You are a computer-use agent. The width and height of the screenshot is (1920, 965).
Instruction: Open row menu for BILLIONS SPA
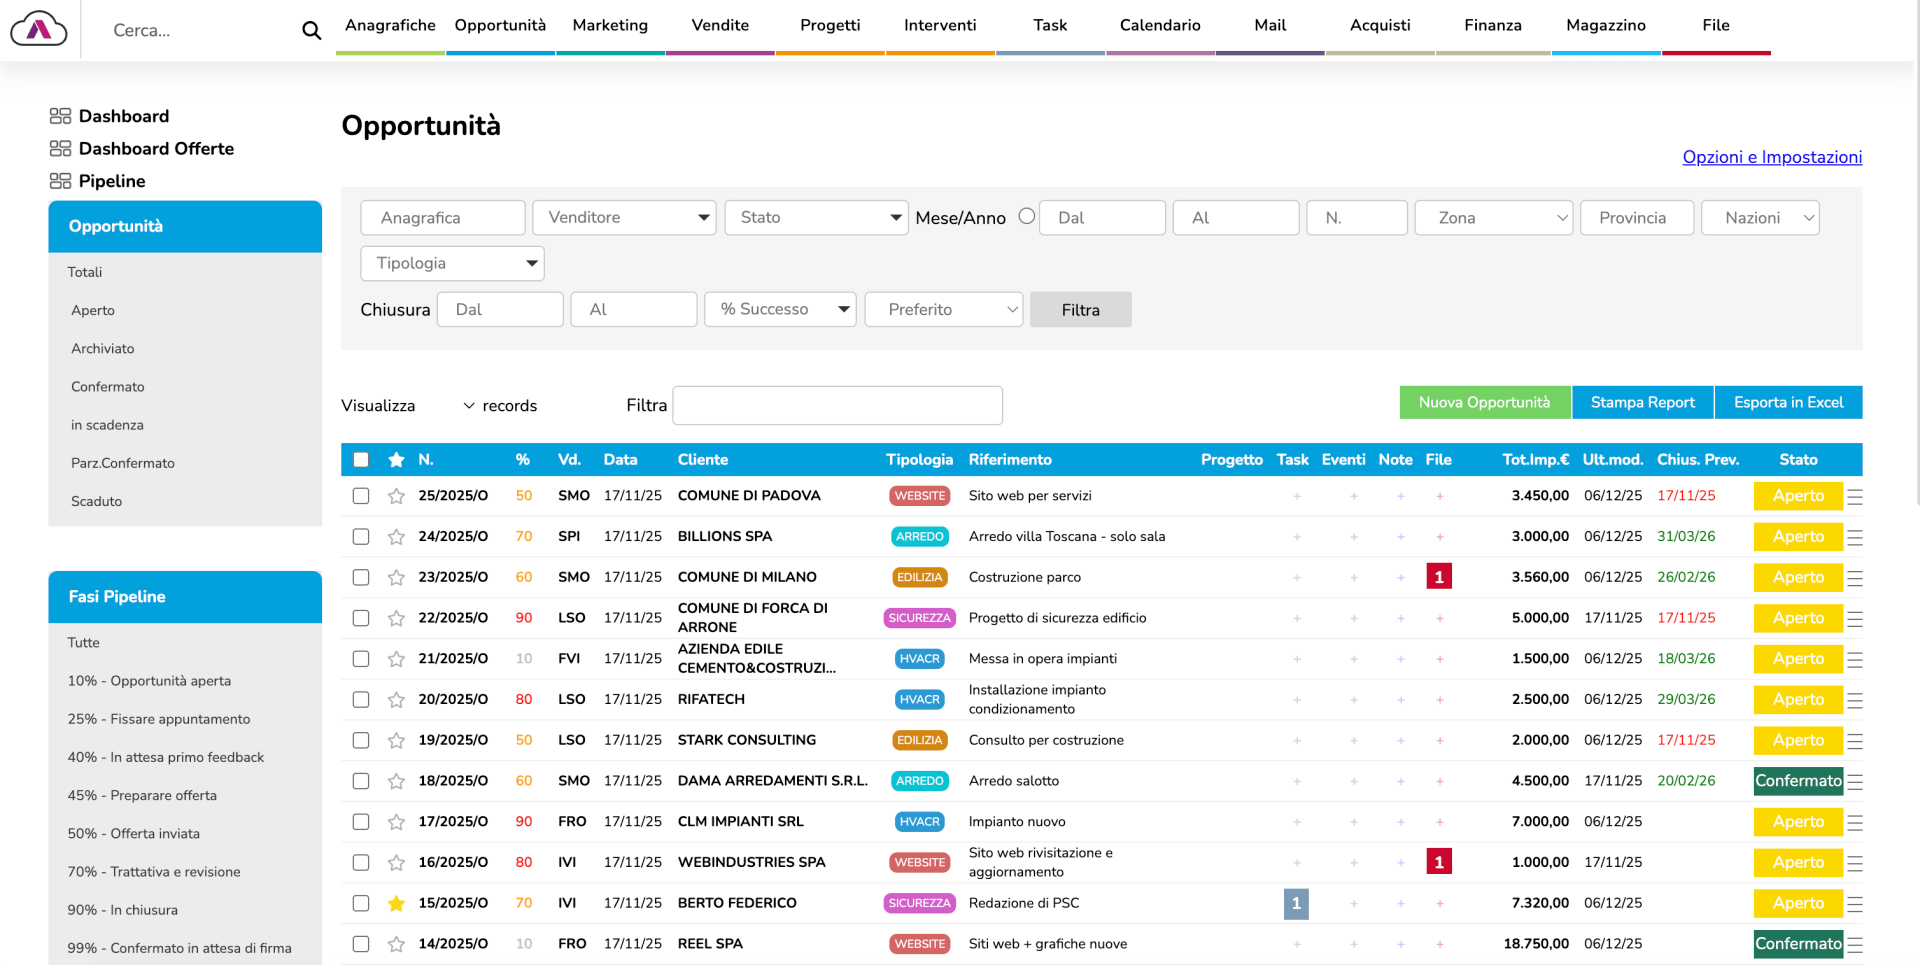1854,538
